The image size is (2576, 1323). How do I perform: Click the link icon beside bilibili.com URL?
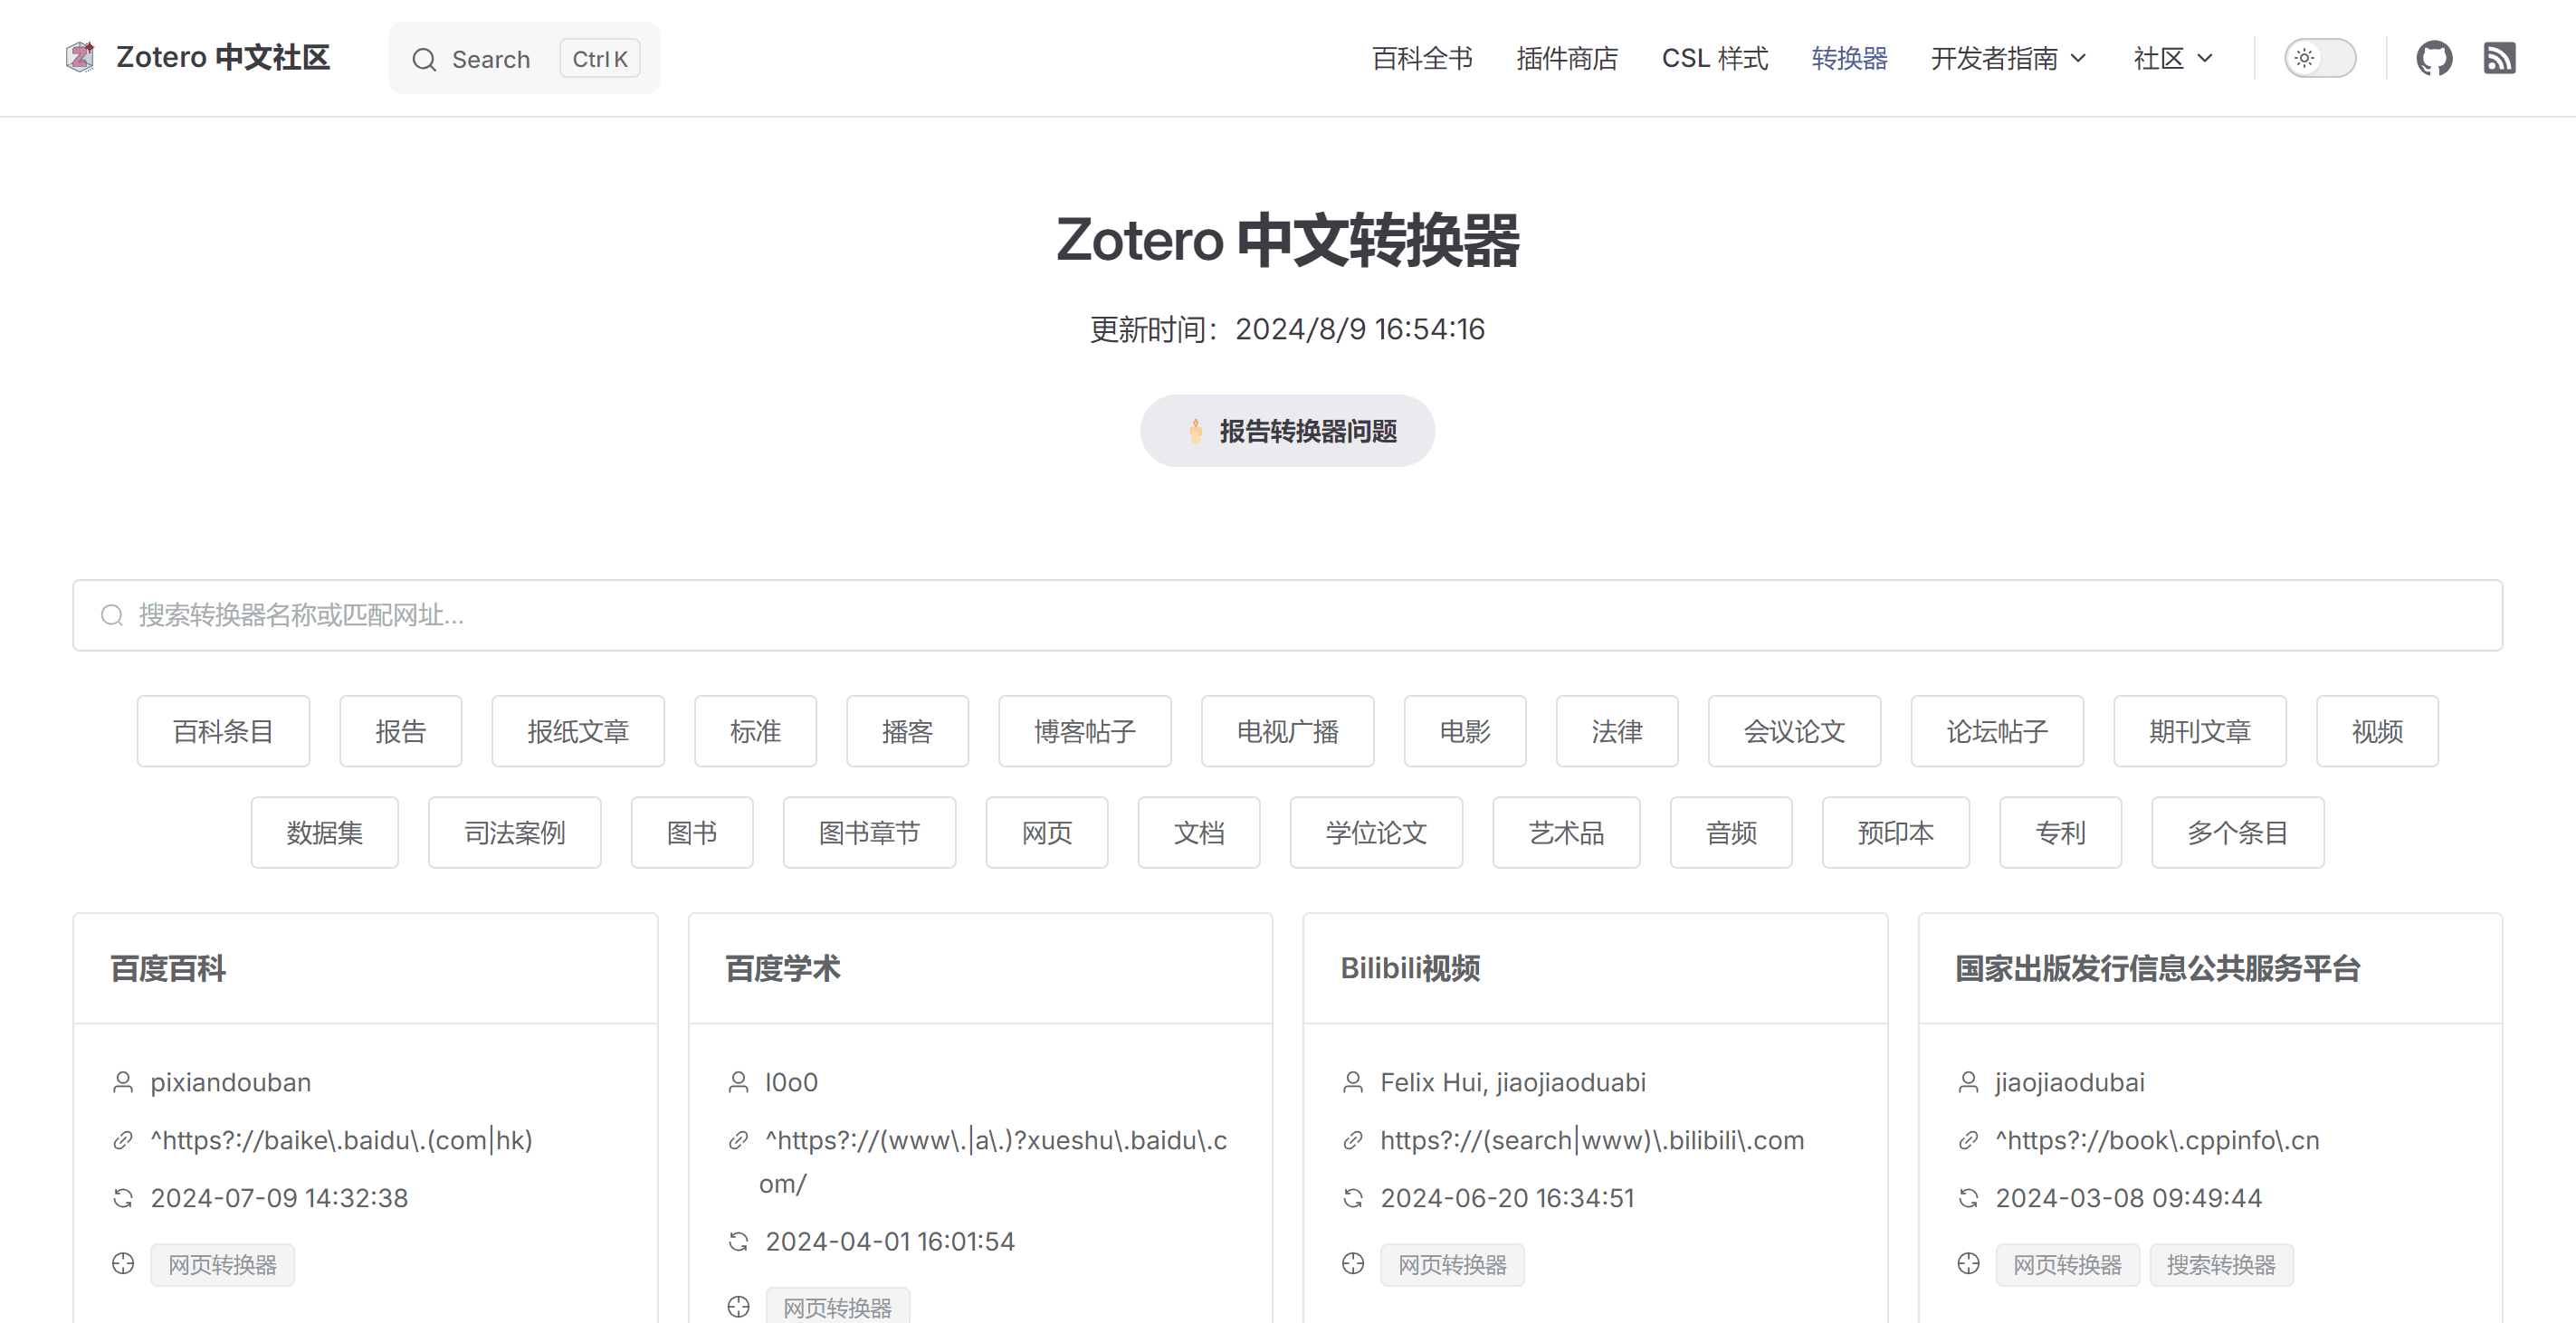pos(1353,1140)
